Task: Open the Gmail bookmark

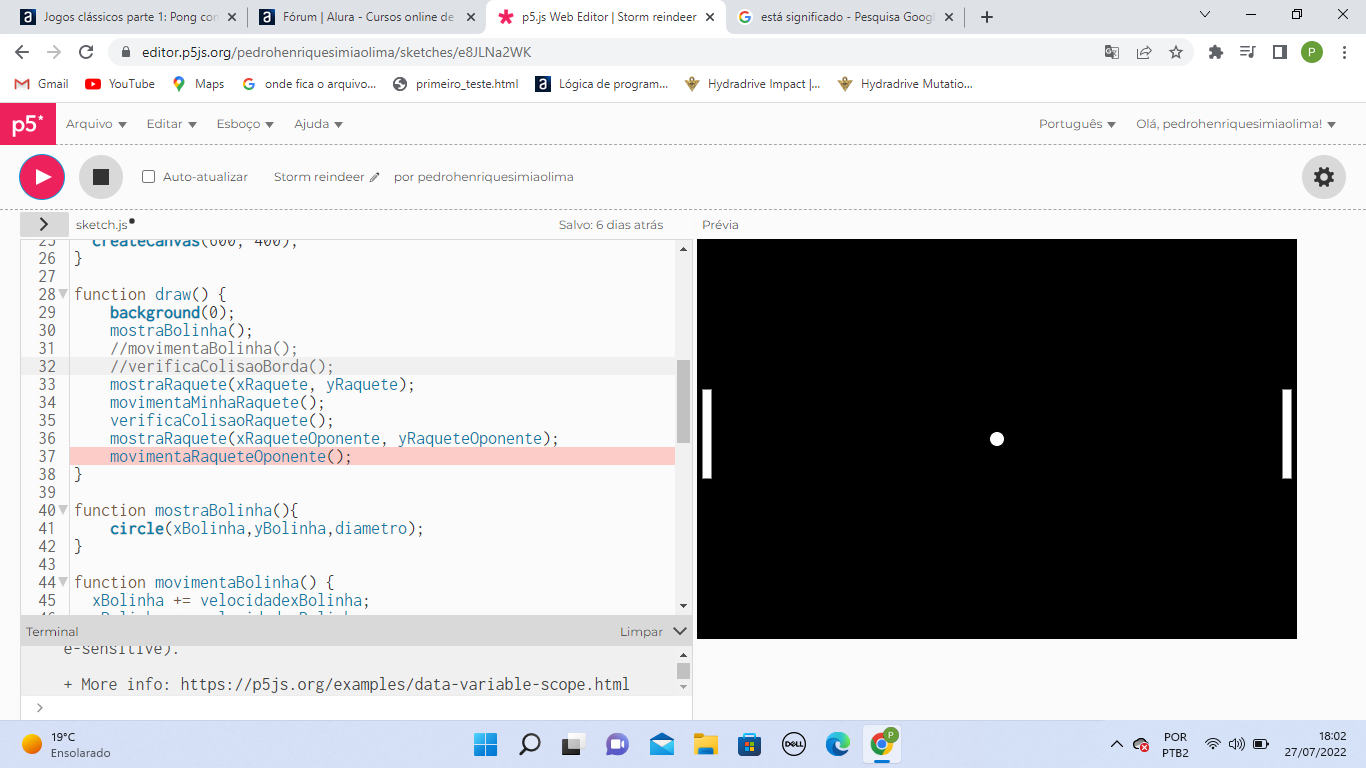Action: [42, 84]
